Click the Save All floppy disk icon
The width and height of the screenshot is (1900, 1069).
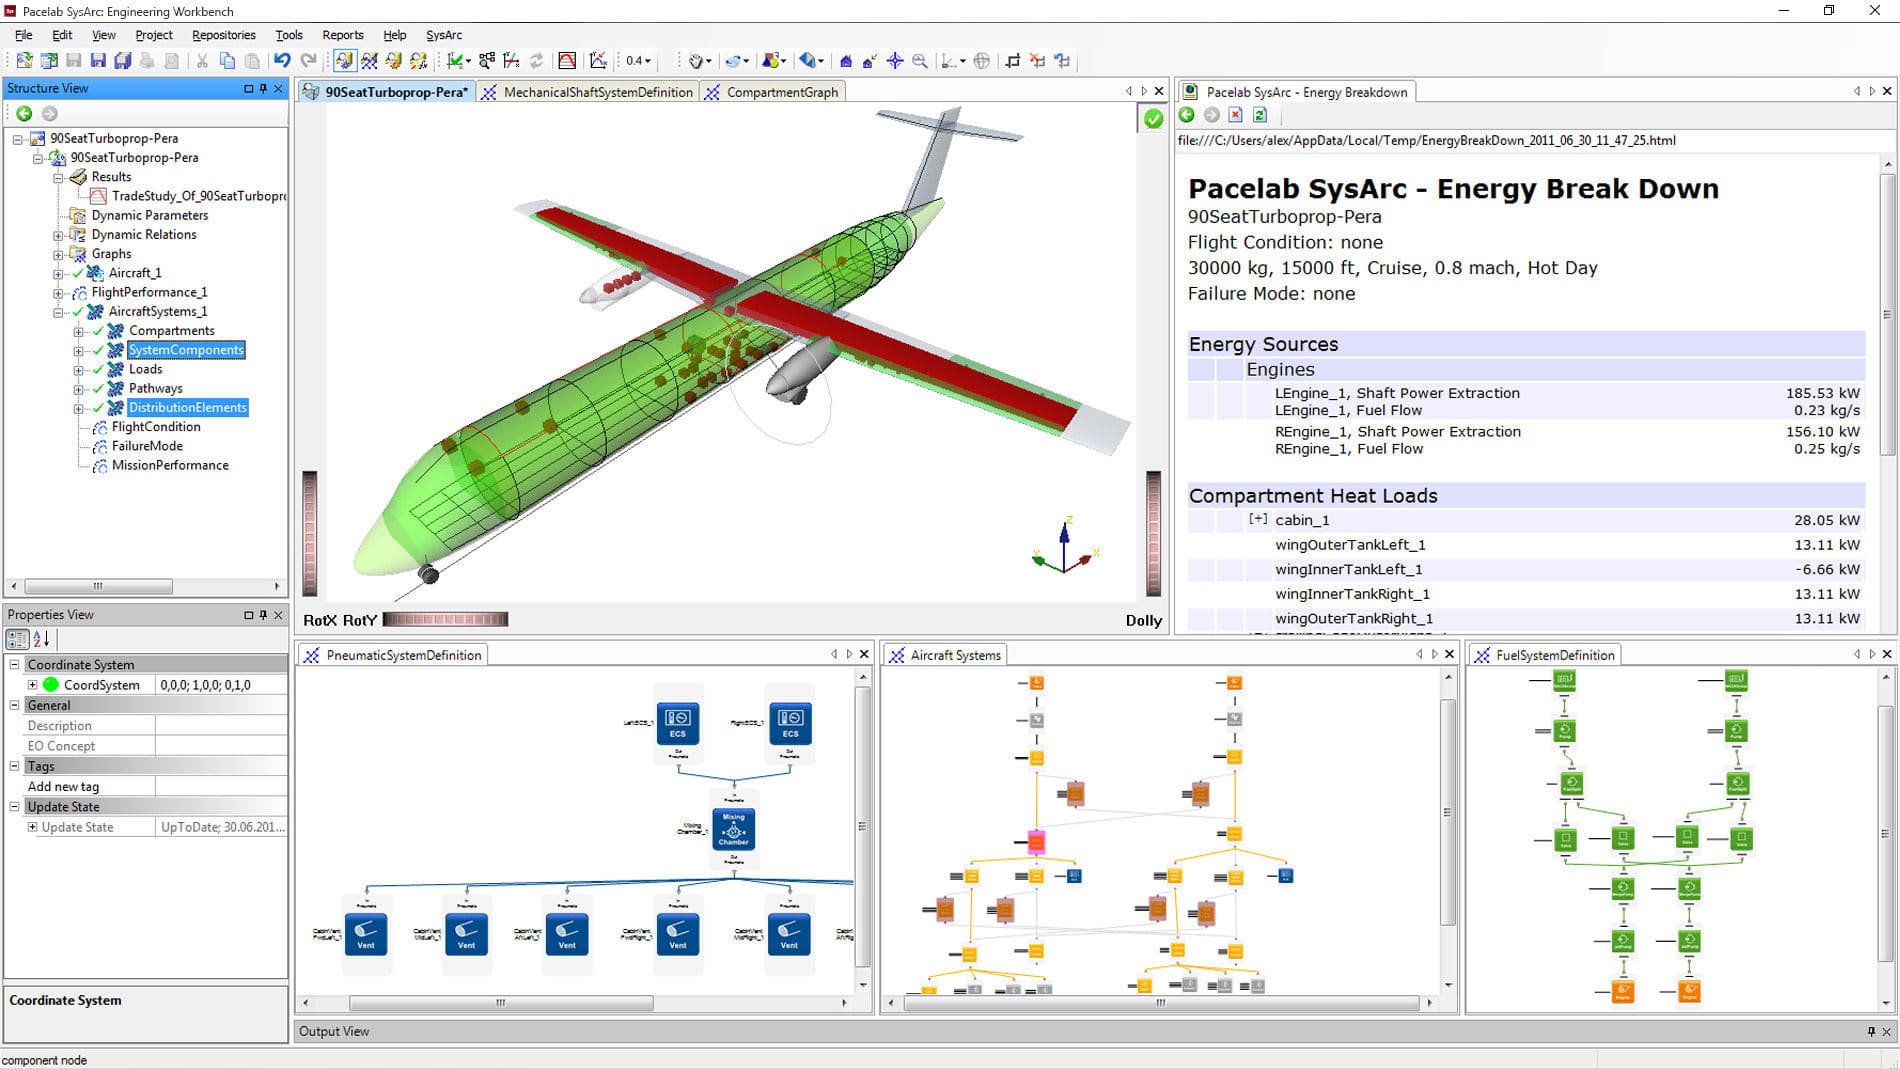(x=122, y=60)
